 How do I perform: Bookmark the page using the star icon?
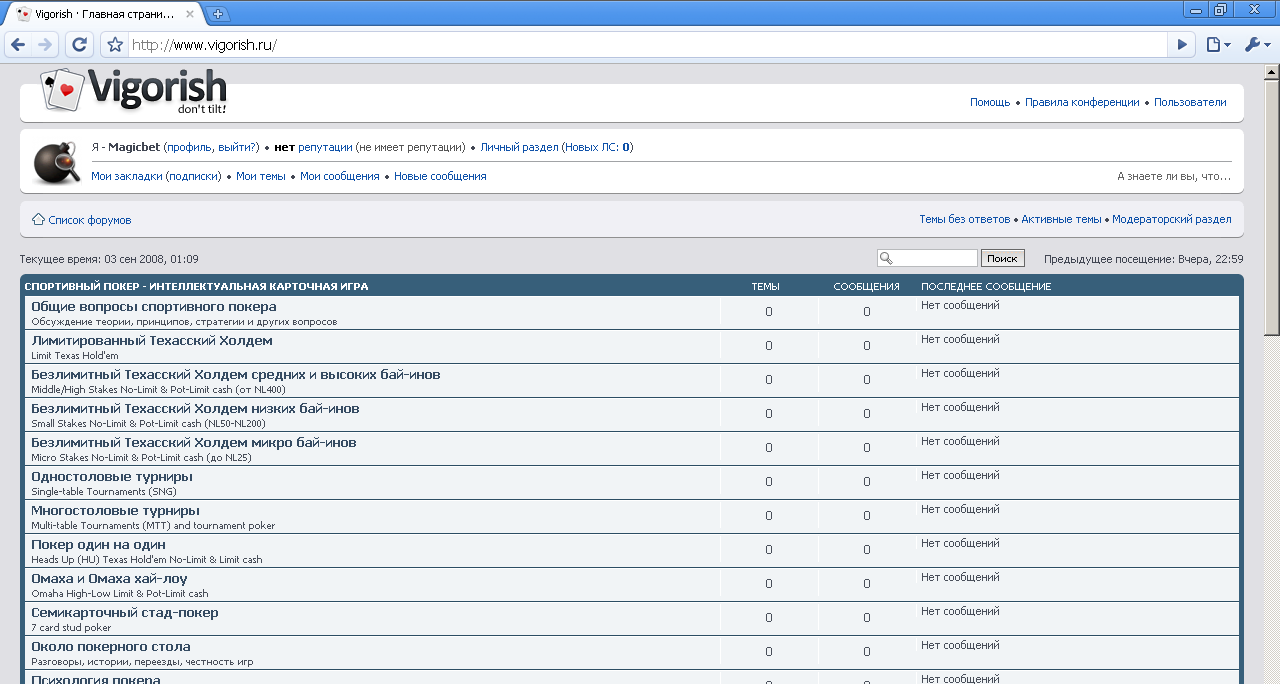tap(115, 45)
